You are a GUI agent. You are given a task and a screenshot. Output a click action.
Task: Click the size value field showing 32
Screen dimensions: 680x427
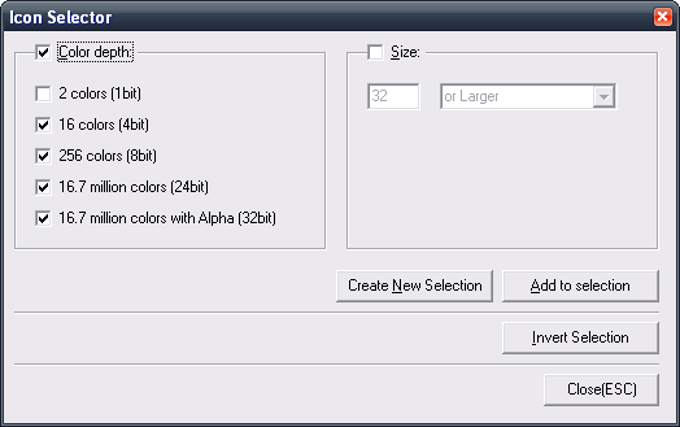pos(393,96)
